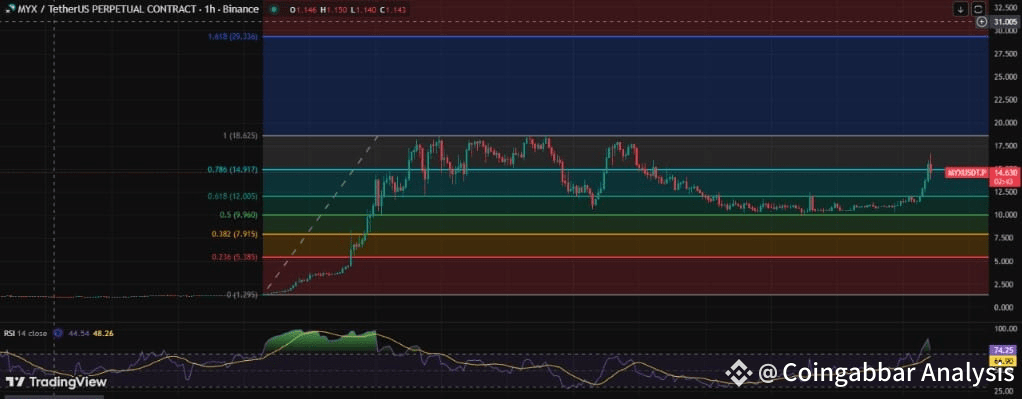Image resolution: width=1022 pixels, height=399 pixels.
Task: Click the green market status dot
Action: [273, 10]
